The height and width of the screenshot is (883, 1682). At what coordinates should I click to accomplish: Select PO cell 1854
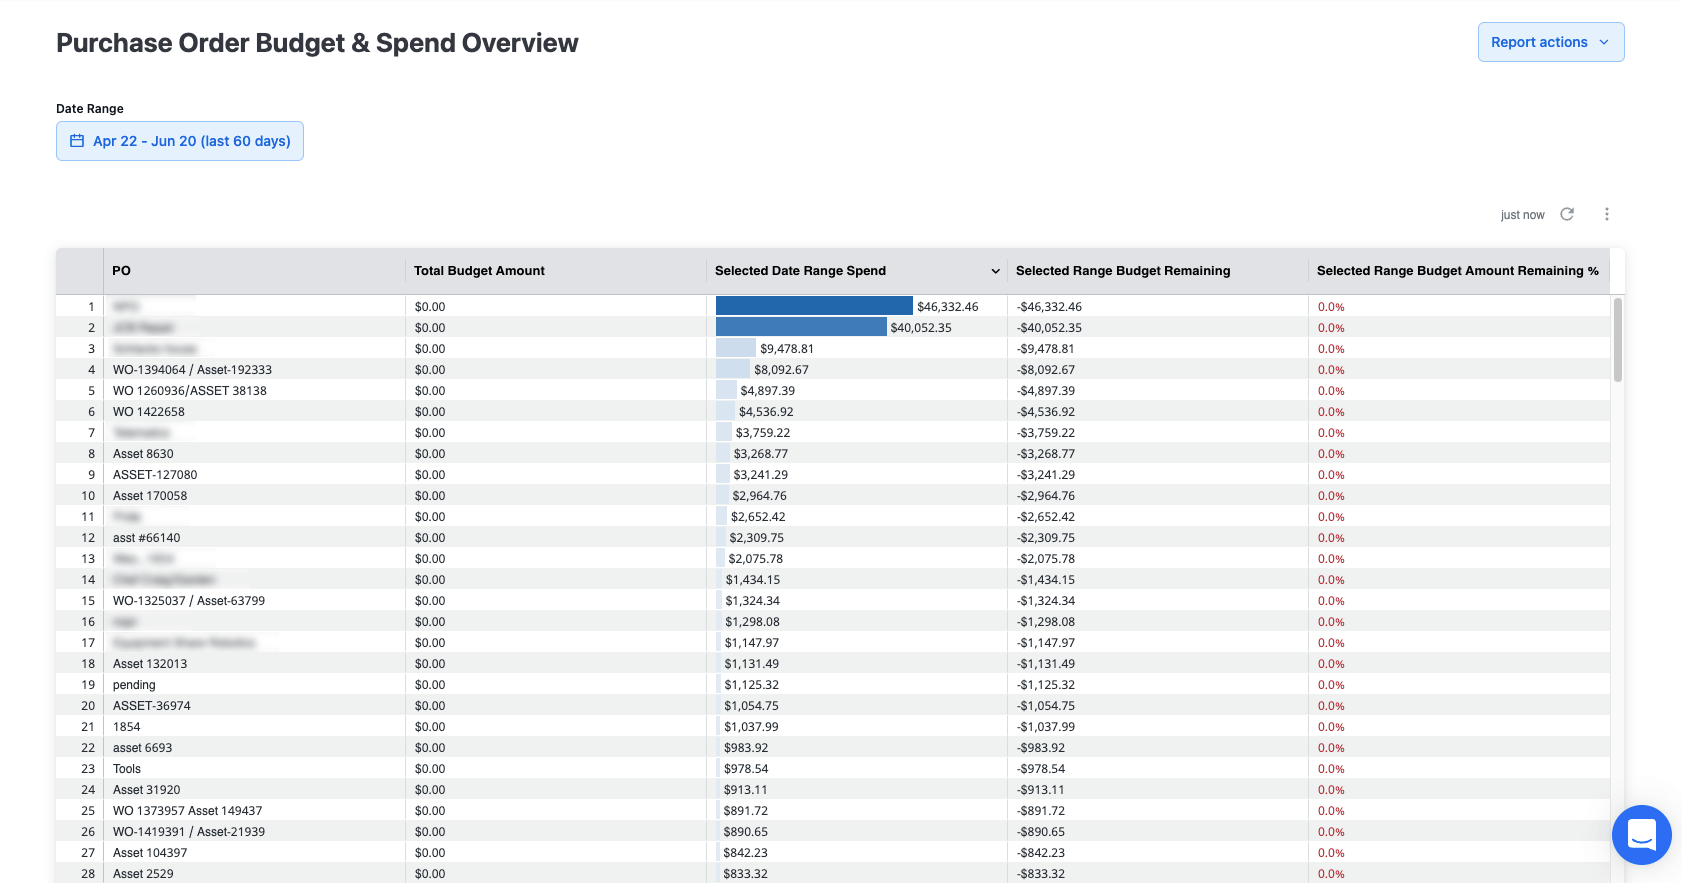click(x=127, y=727)
